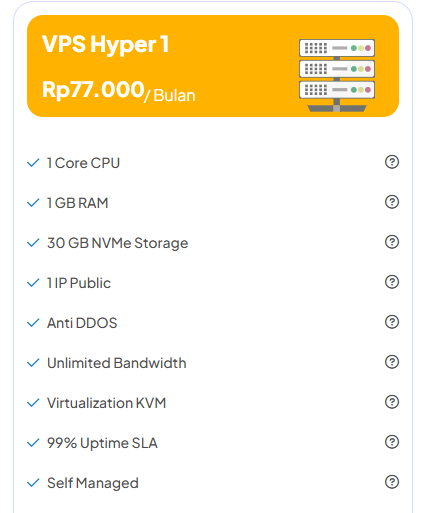The image size is (427, 513).
Task: Click the Unlimited Bandwidth feature label
Action: 117,363
